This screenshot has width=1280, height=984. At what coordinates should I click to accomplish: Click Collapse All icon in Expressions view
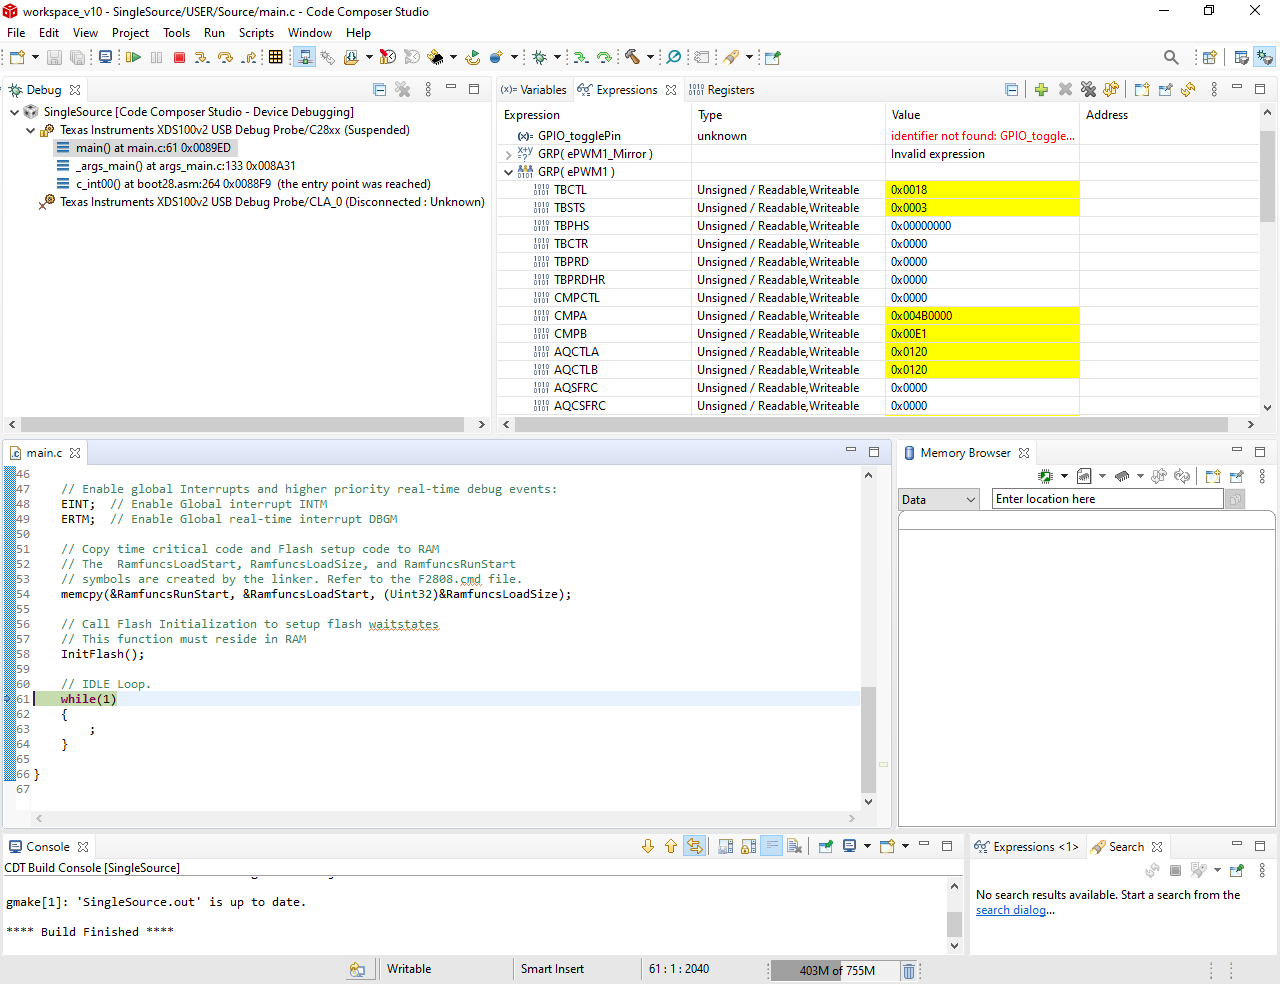tap(1012, 90)
